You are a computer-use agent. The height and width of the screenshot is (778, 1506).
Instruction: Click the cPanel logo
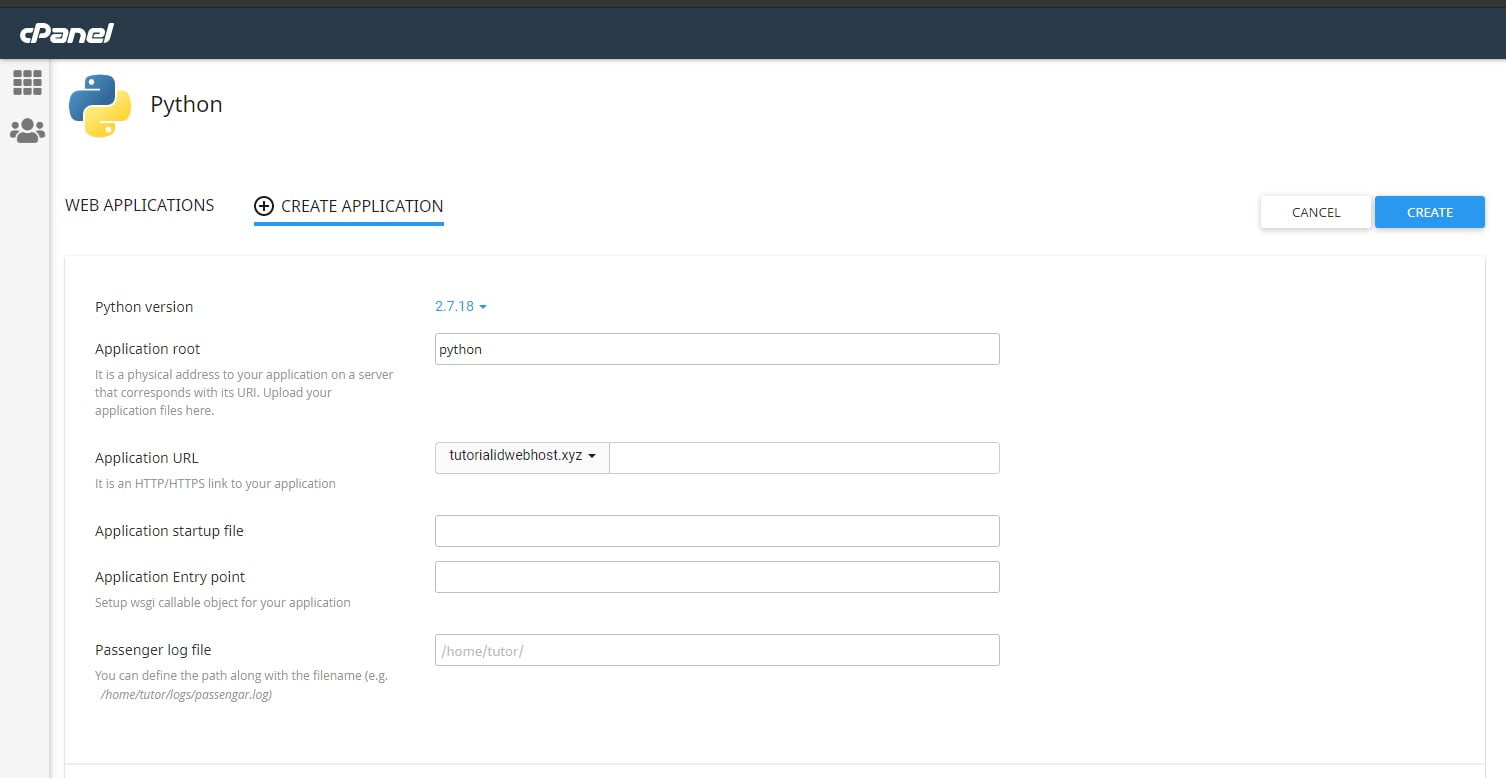click(66, 33)
